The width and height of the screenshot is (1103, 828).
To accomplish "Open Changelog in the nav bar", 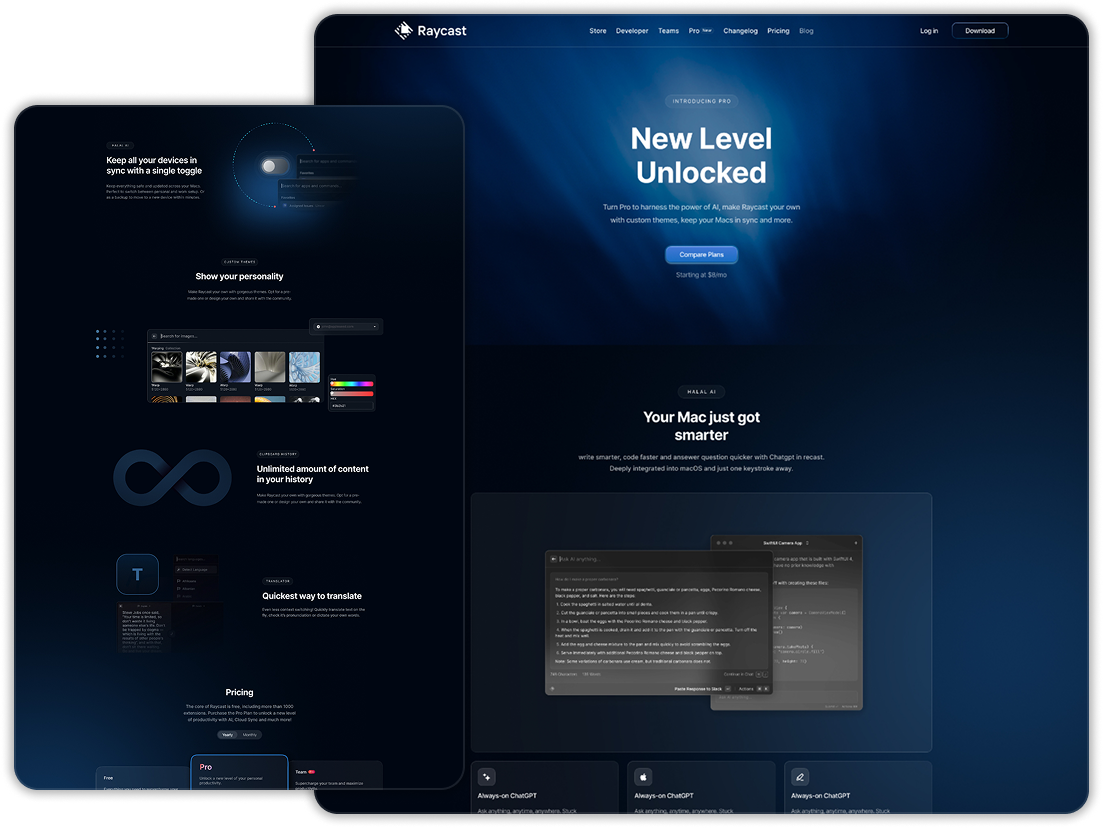I will (740, 31).
